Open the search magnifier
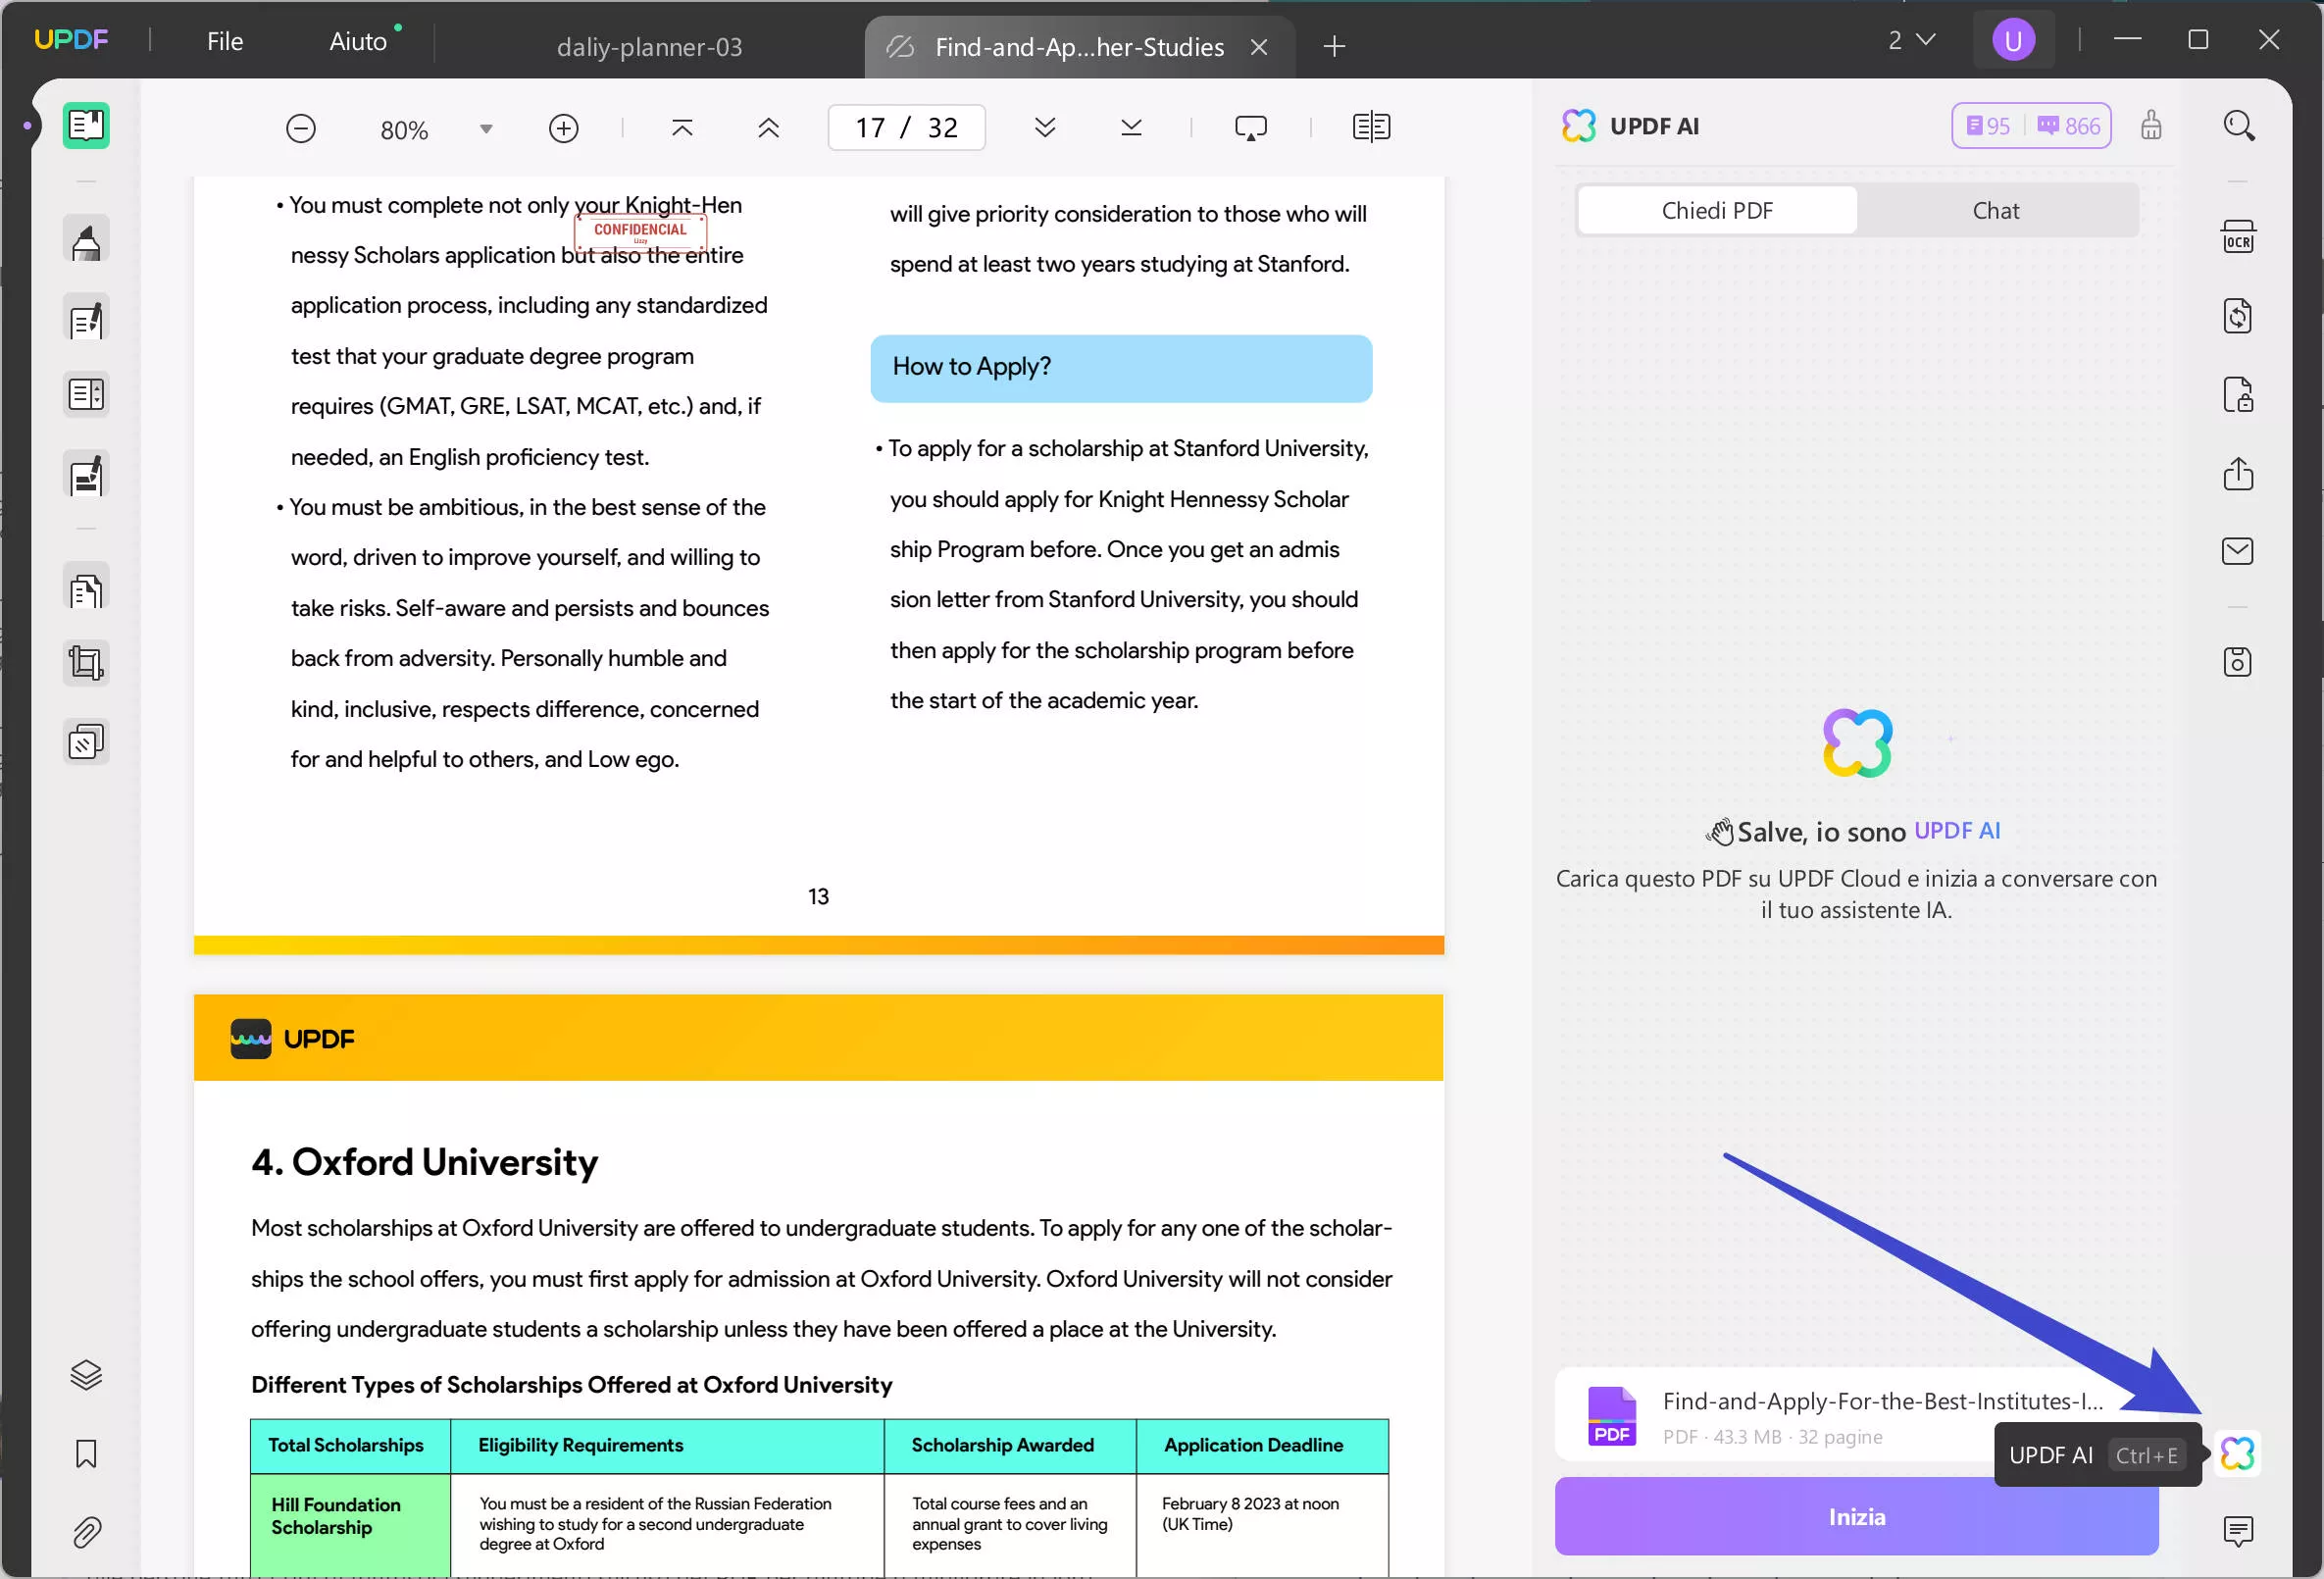This screenshot has height=1579, width=2324. (x=2238, y=126)
